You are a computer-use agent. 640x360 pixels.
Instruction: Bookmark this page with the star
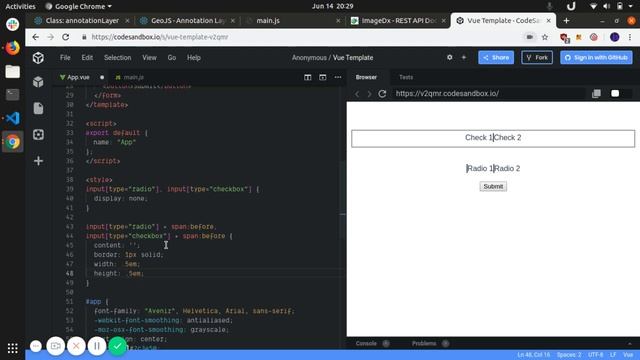coord(545,37)
